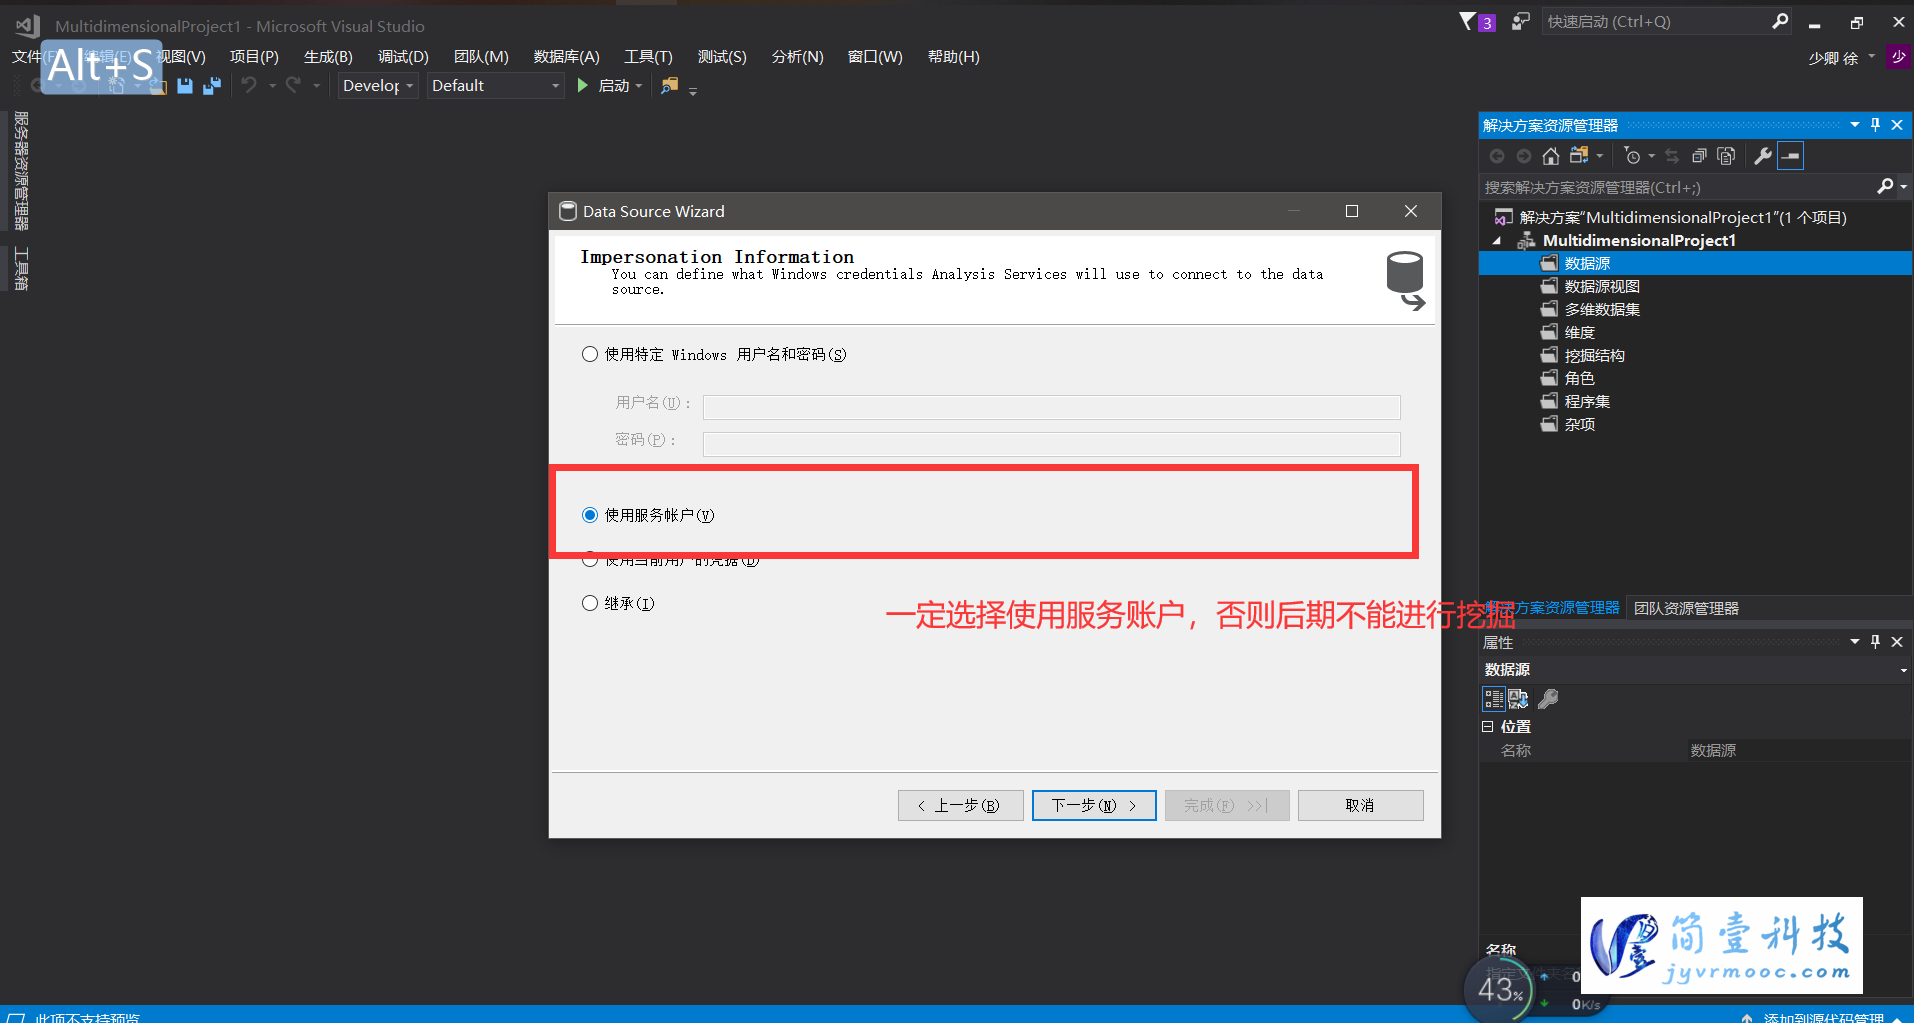1914x1023 pixels.
Task: Pin the Solution Explorer panel
Action: [x=1875, y=125]
